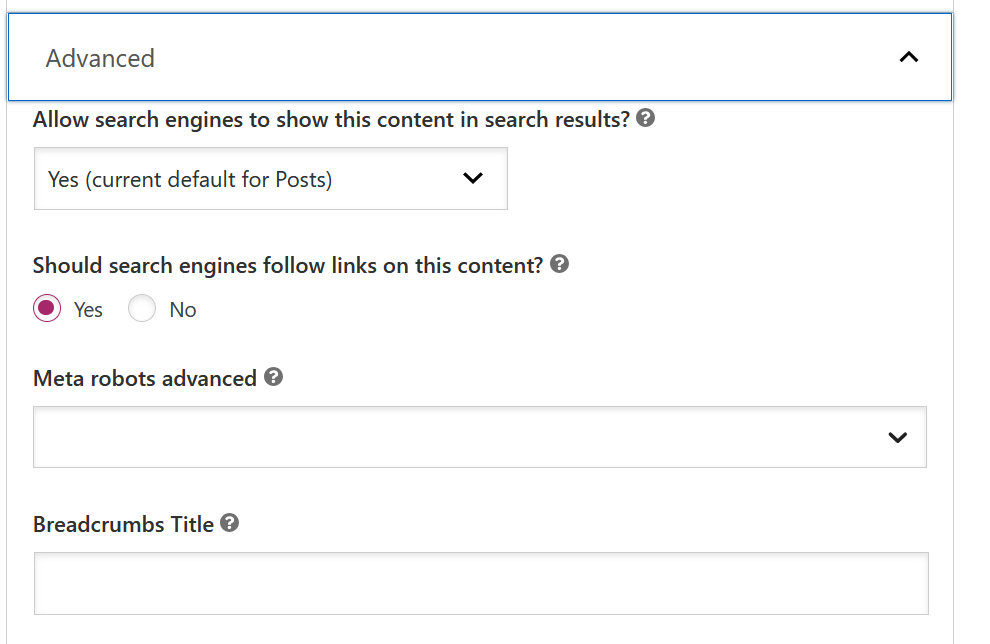Click "Should search engines follow links" label
Image resolution: width=990 pixels, height=644 pixels.
pos(288,266)
